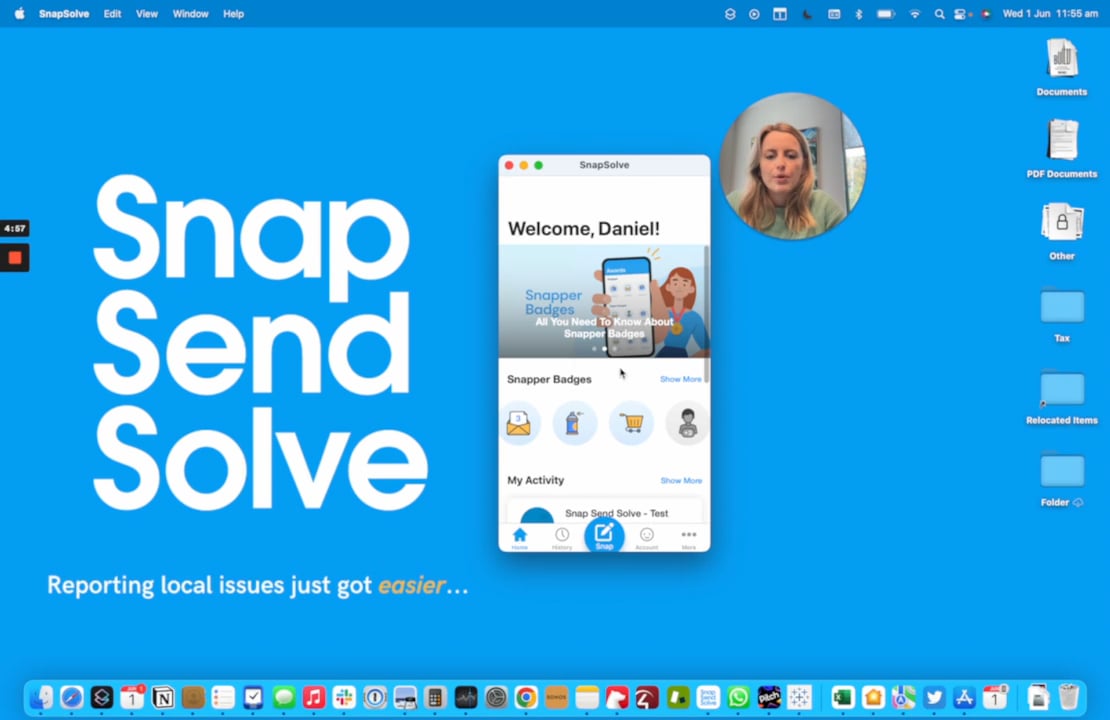Open WhatsApp from the Dock
This screenshot has height=720, width=1110.
[x=738, y=697]
